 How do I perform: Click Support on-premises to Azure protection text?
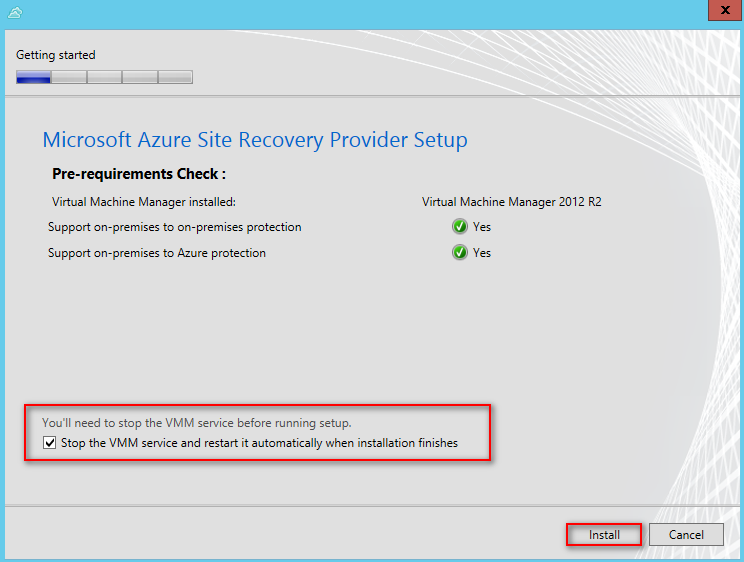click(157, 253)
